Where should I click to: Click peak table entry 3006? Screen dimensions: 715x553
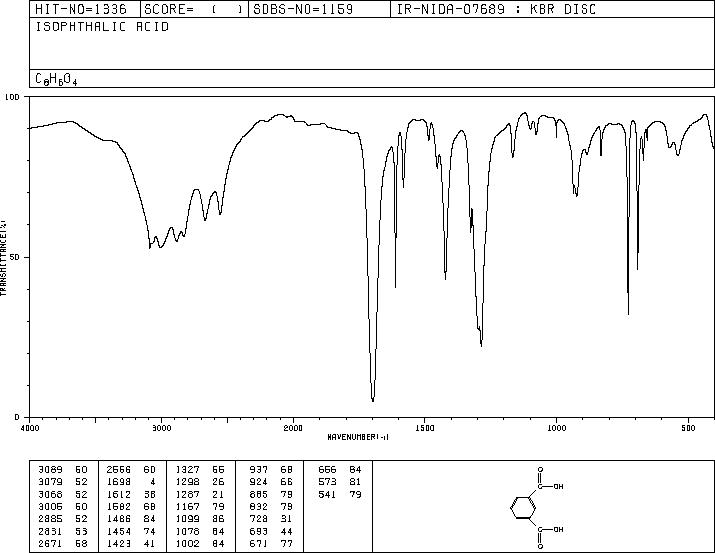click(x=51, y=506)
